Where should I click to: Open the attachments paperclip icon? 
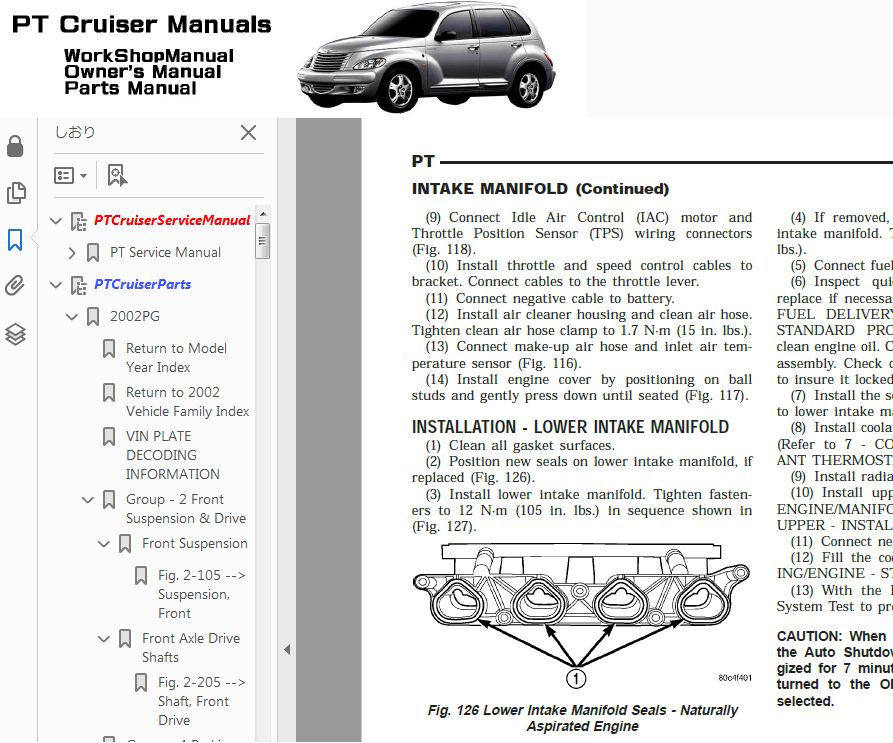(15, 286)
